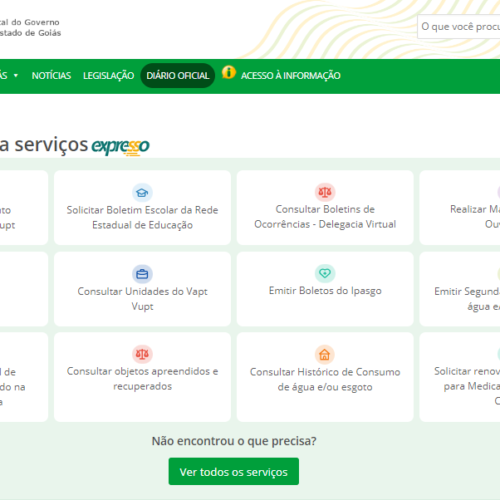Open ACESSO À INFORMAÇÃO in the navbar
This screenshot has width=500, height=500.
coord(291,76)
